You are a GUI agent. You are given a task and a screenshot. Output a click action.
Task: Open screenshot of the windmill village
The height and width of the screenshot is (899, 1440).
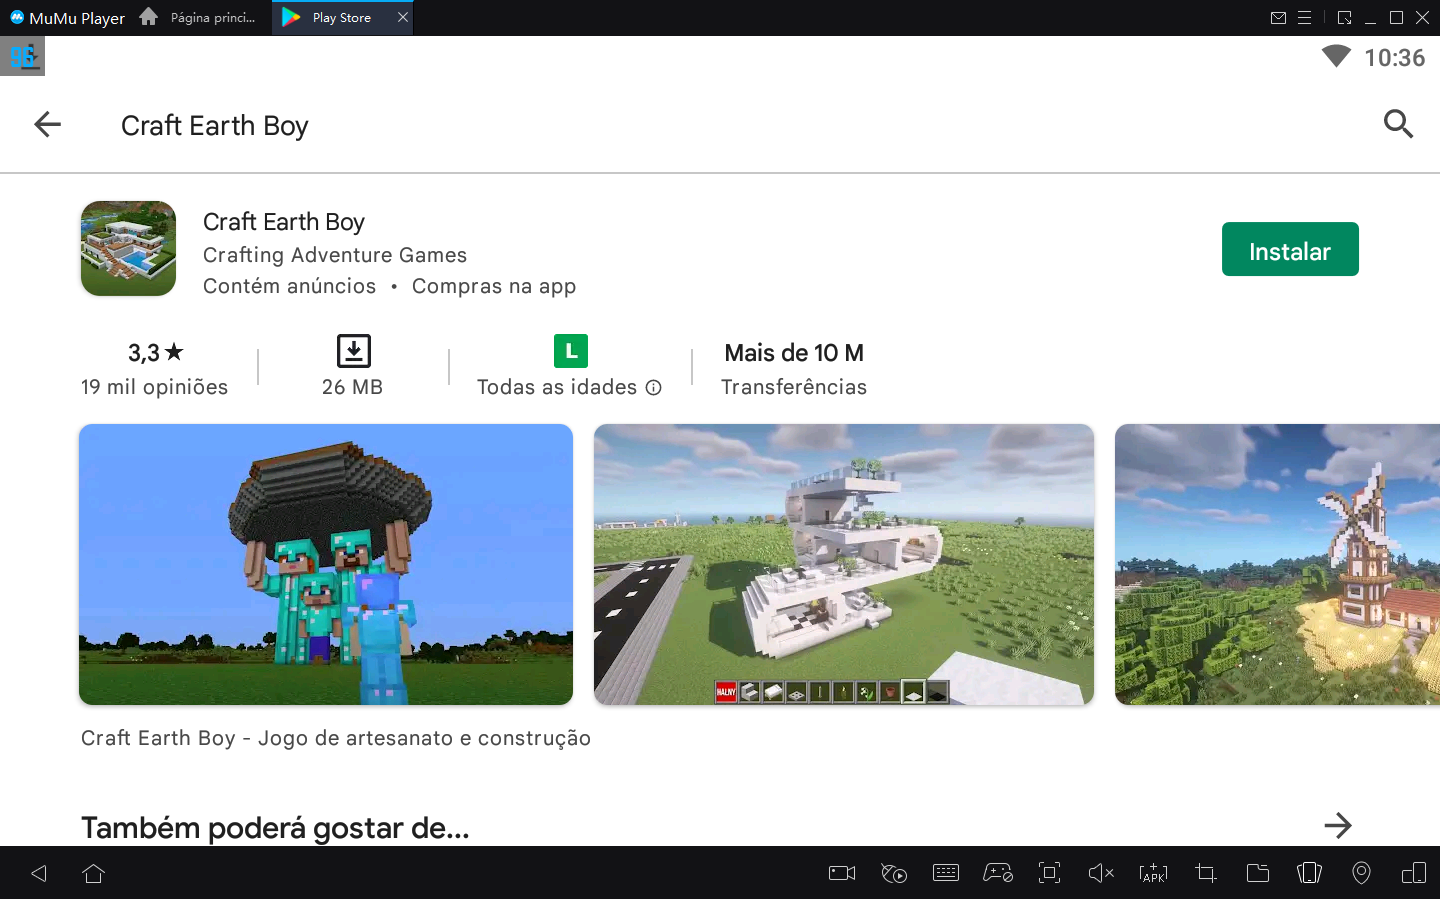1277,564
